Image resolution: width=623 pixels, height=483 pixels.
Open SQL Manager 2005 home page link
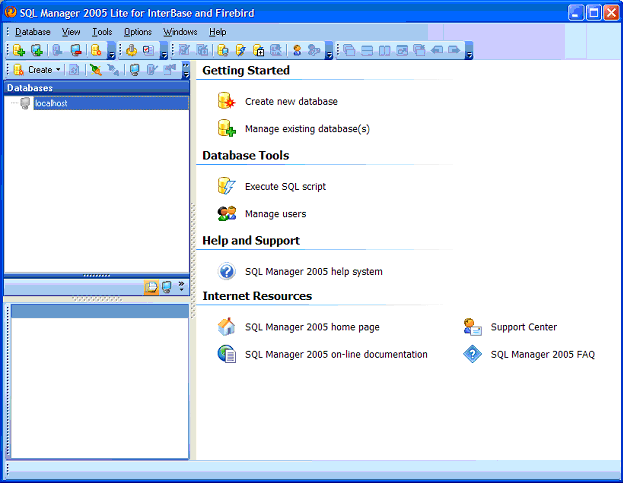(x=312, y=327)
